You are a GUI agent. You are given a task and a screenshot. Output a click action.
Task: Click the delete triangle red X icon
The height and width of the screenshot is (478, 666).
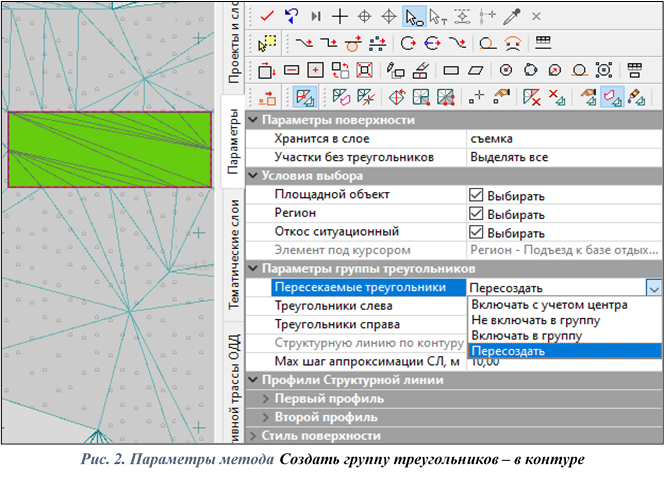(x=531, y=97)
